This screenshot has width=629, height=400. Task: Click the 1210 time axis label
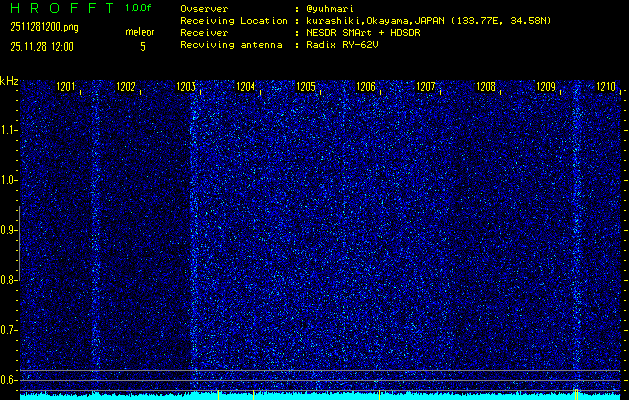[606, 86]
